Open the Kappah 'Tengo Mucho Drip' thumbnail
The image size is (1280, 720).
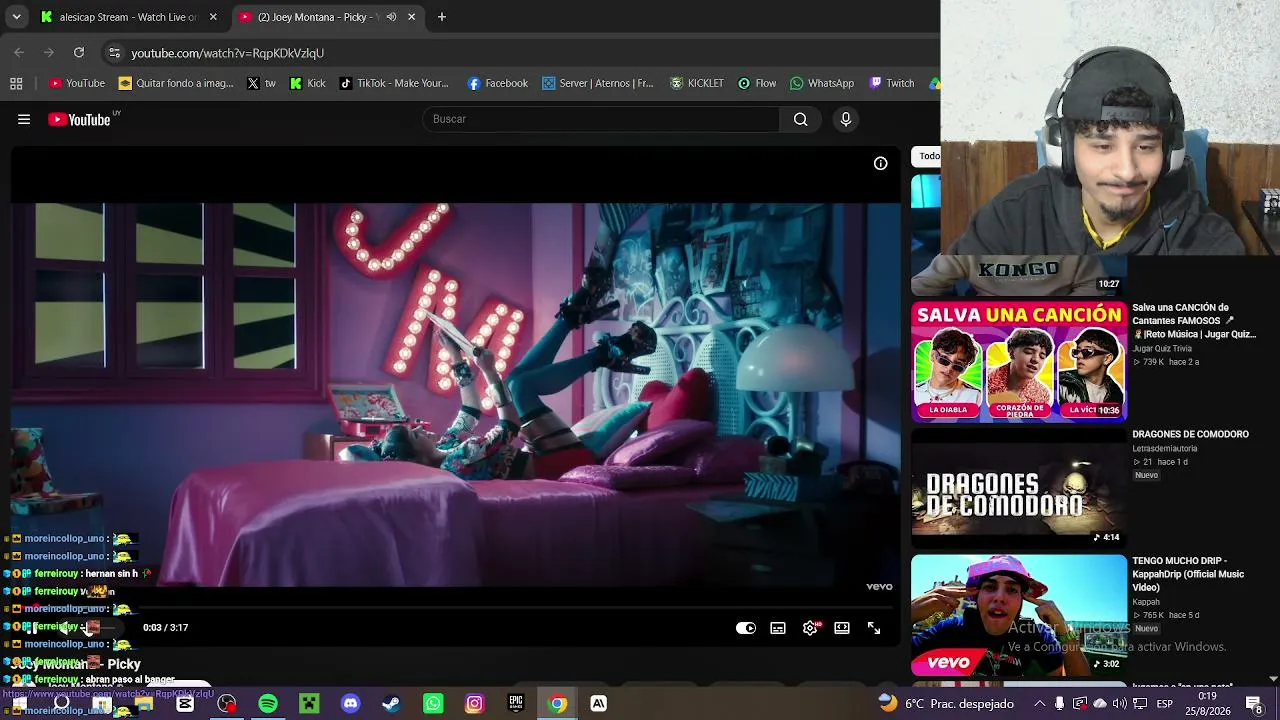coord(1019,615)
